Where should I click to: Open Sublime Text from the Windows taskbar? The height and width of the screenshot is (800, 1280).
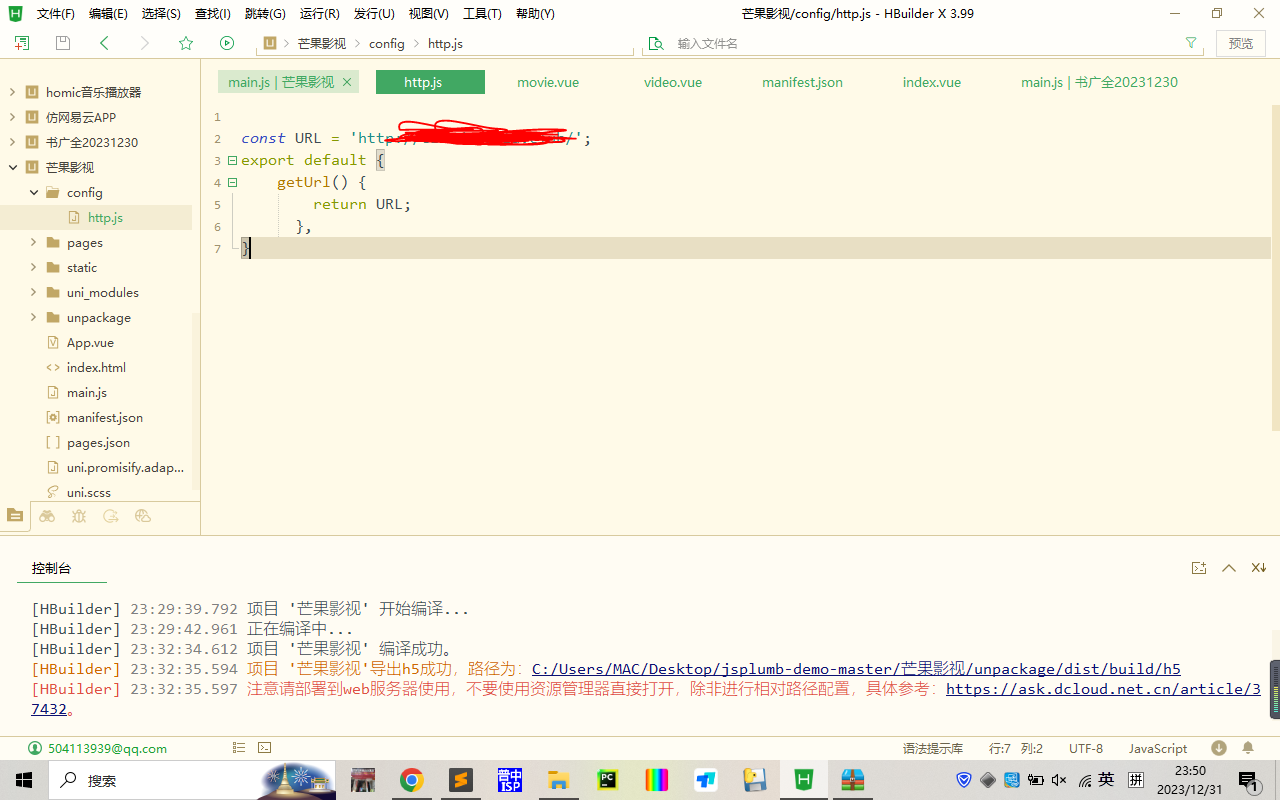[460, 780]
